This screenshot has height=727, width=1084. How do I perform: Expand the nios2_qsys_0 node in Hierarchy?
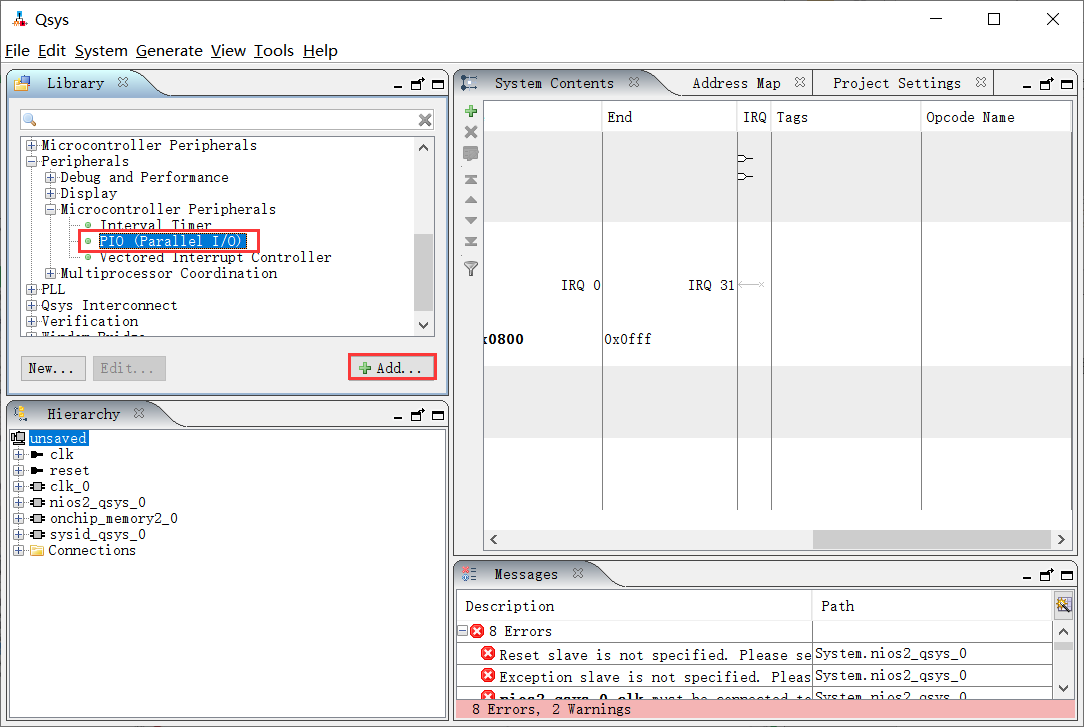click(x=18, y=503)
